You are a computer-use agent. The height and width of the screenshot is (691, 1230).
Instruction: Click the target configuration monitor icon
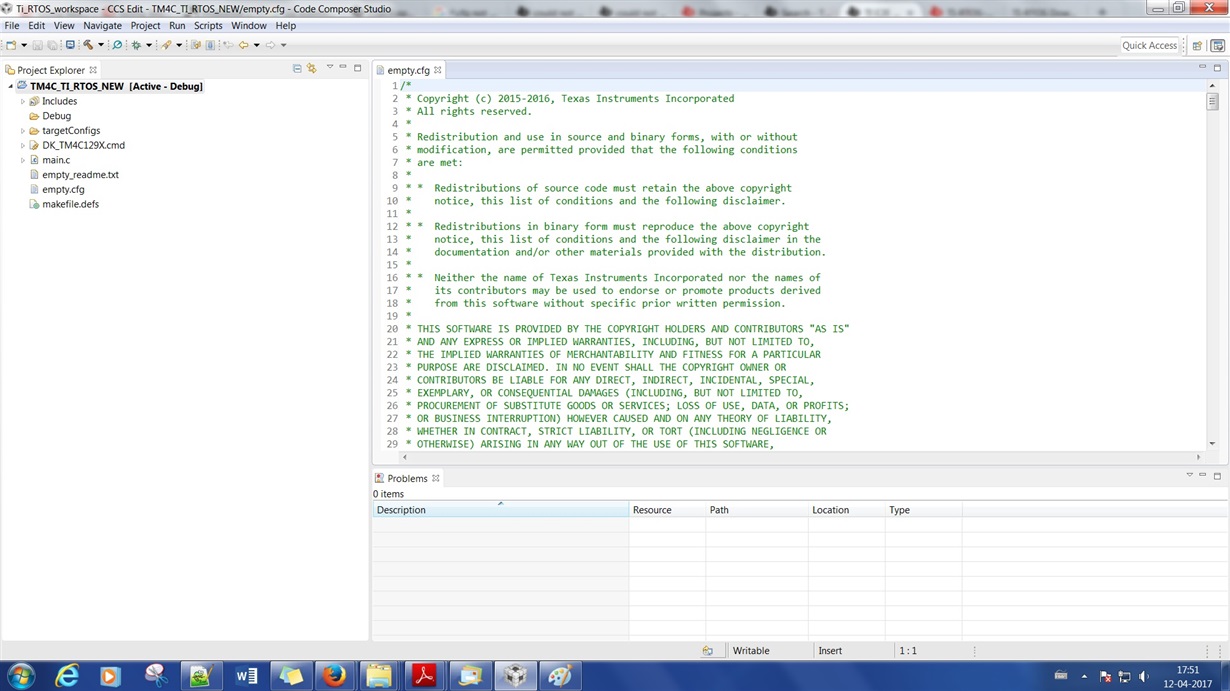[x=70, y=45]
